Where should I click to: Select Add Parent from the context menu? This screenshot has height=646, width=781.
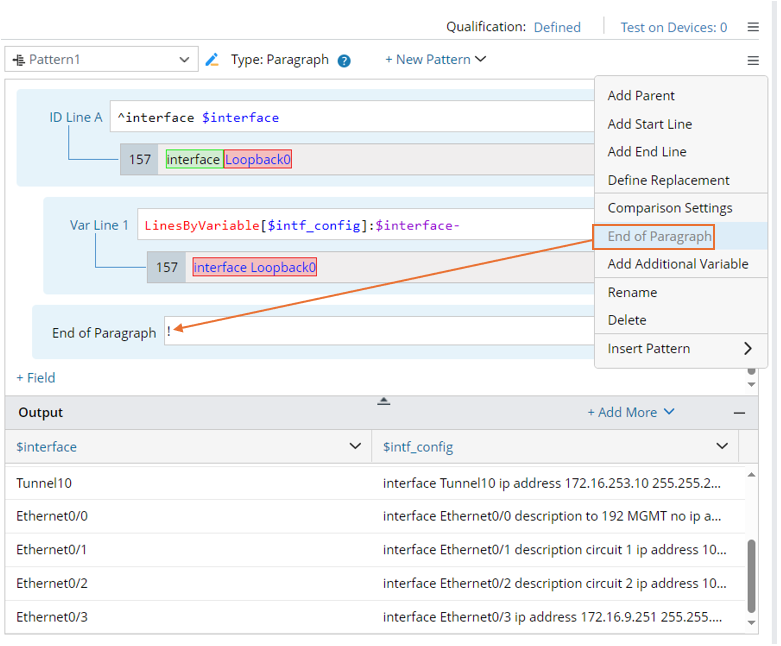pyautogui.click(x=641, y=96)
